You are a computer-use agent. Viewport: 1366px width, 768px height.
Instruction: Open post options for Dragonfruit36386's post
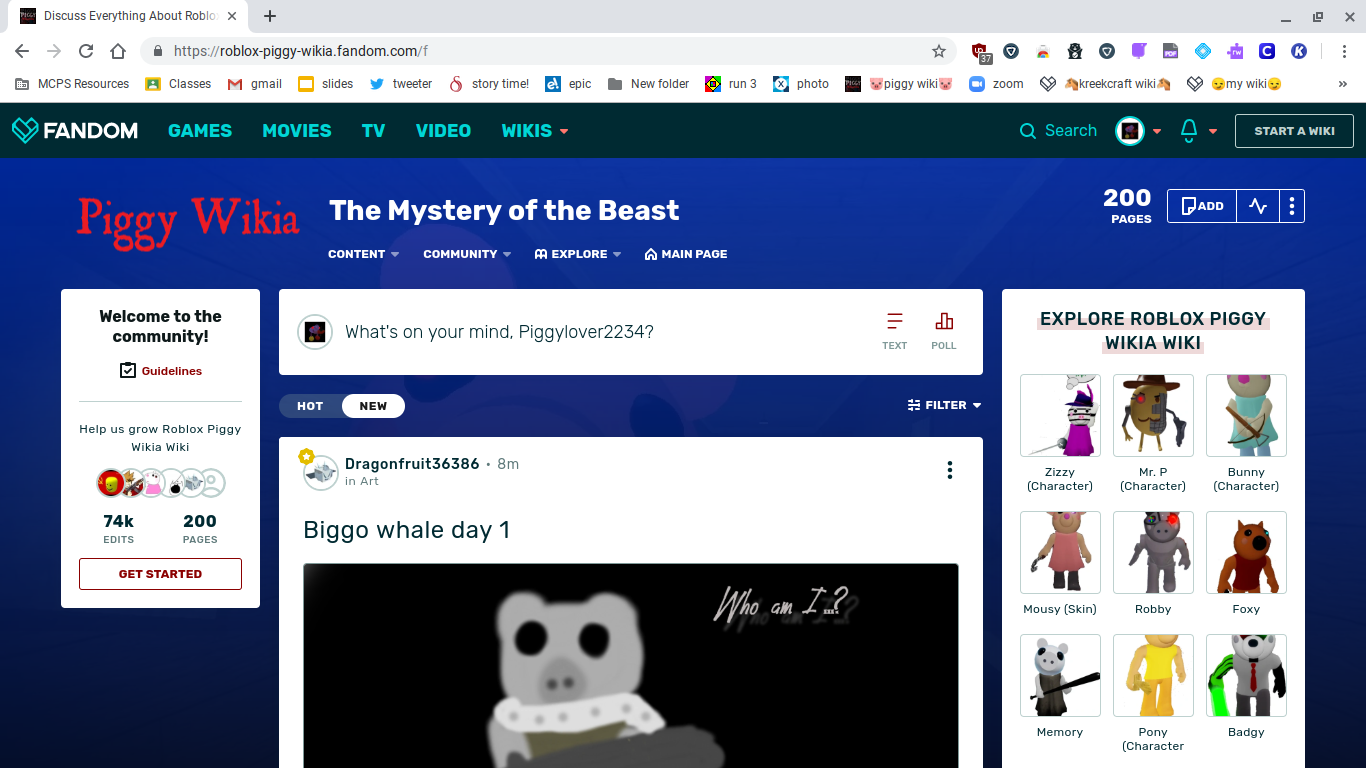click(x=950, y=470)
